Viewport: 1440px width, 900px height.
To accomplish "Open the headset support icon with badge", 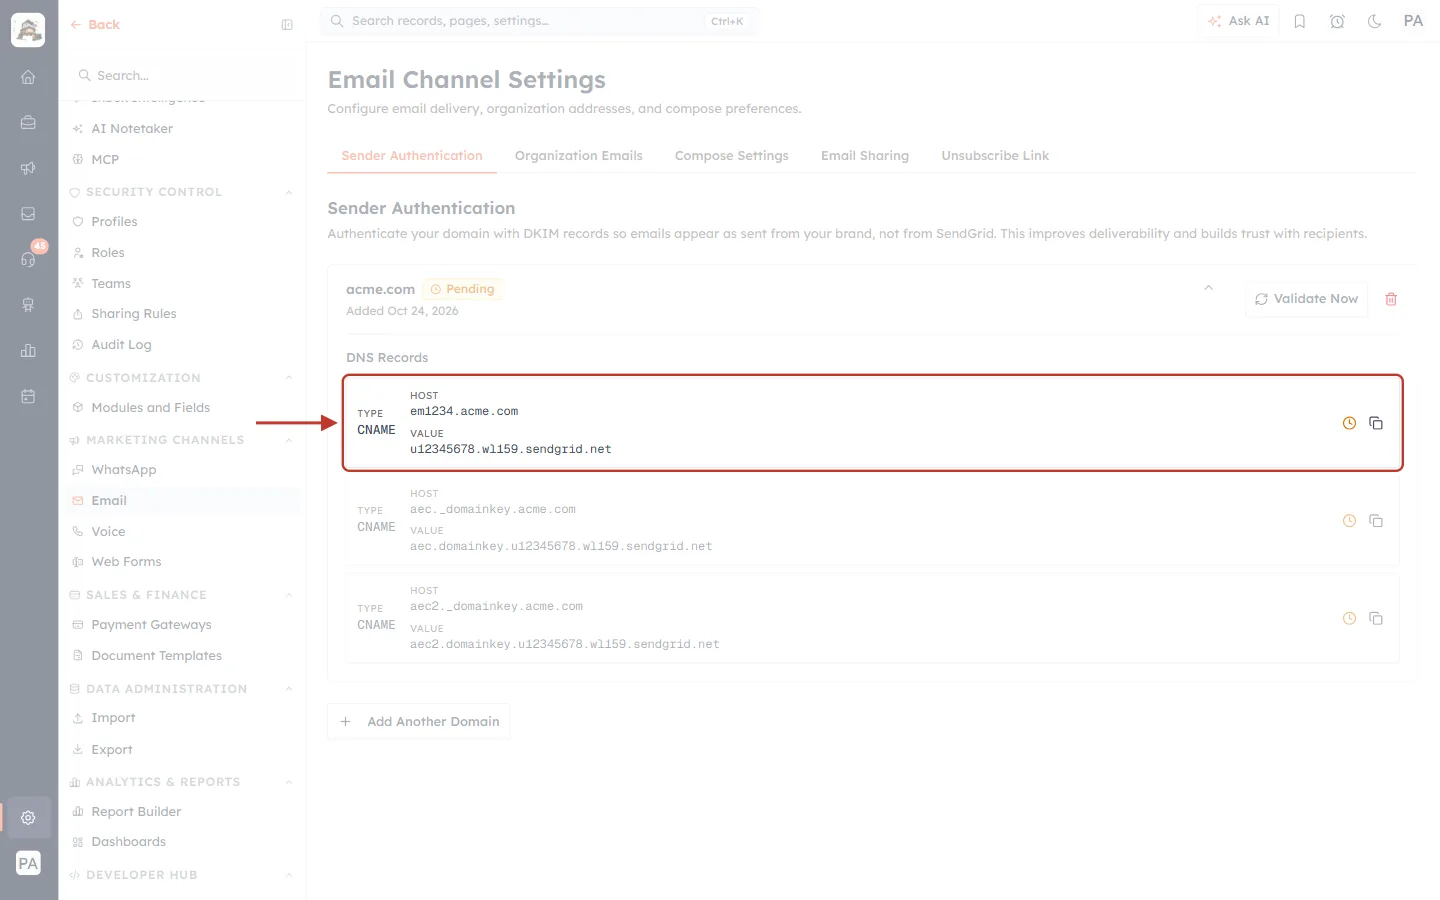I will 28,259.
